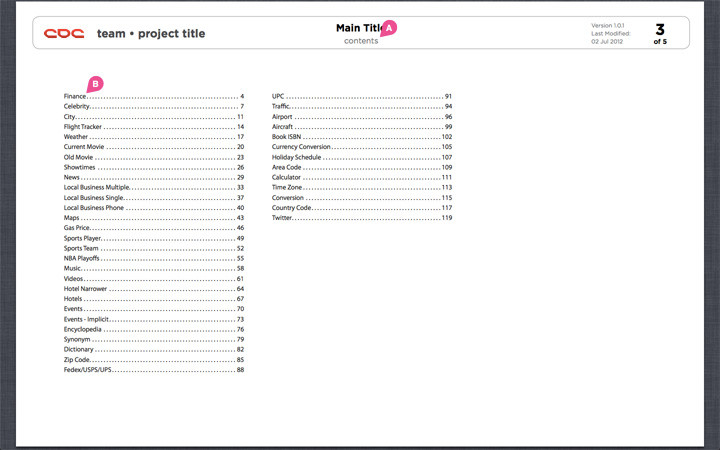This screenshot has height=450, width=720.
Task: Click the page number 3 of 5
Action: (x=660, y=34)
